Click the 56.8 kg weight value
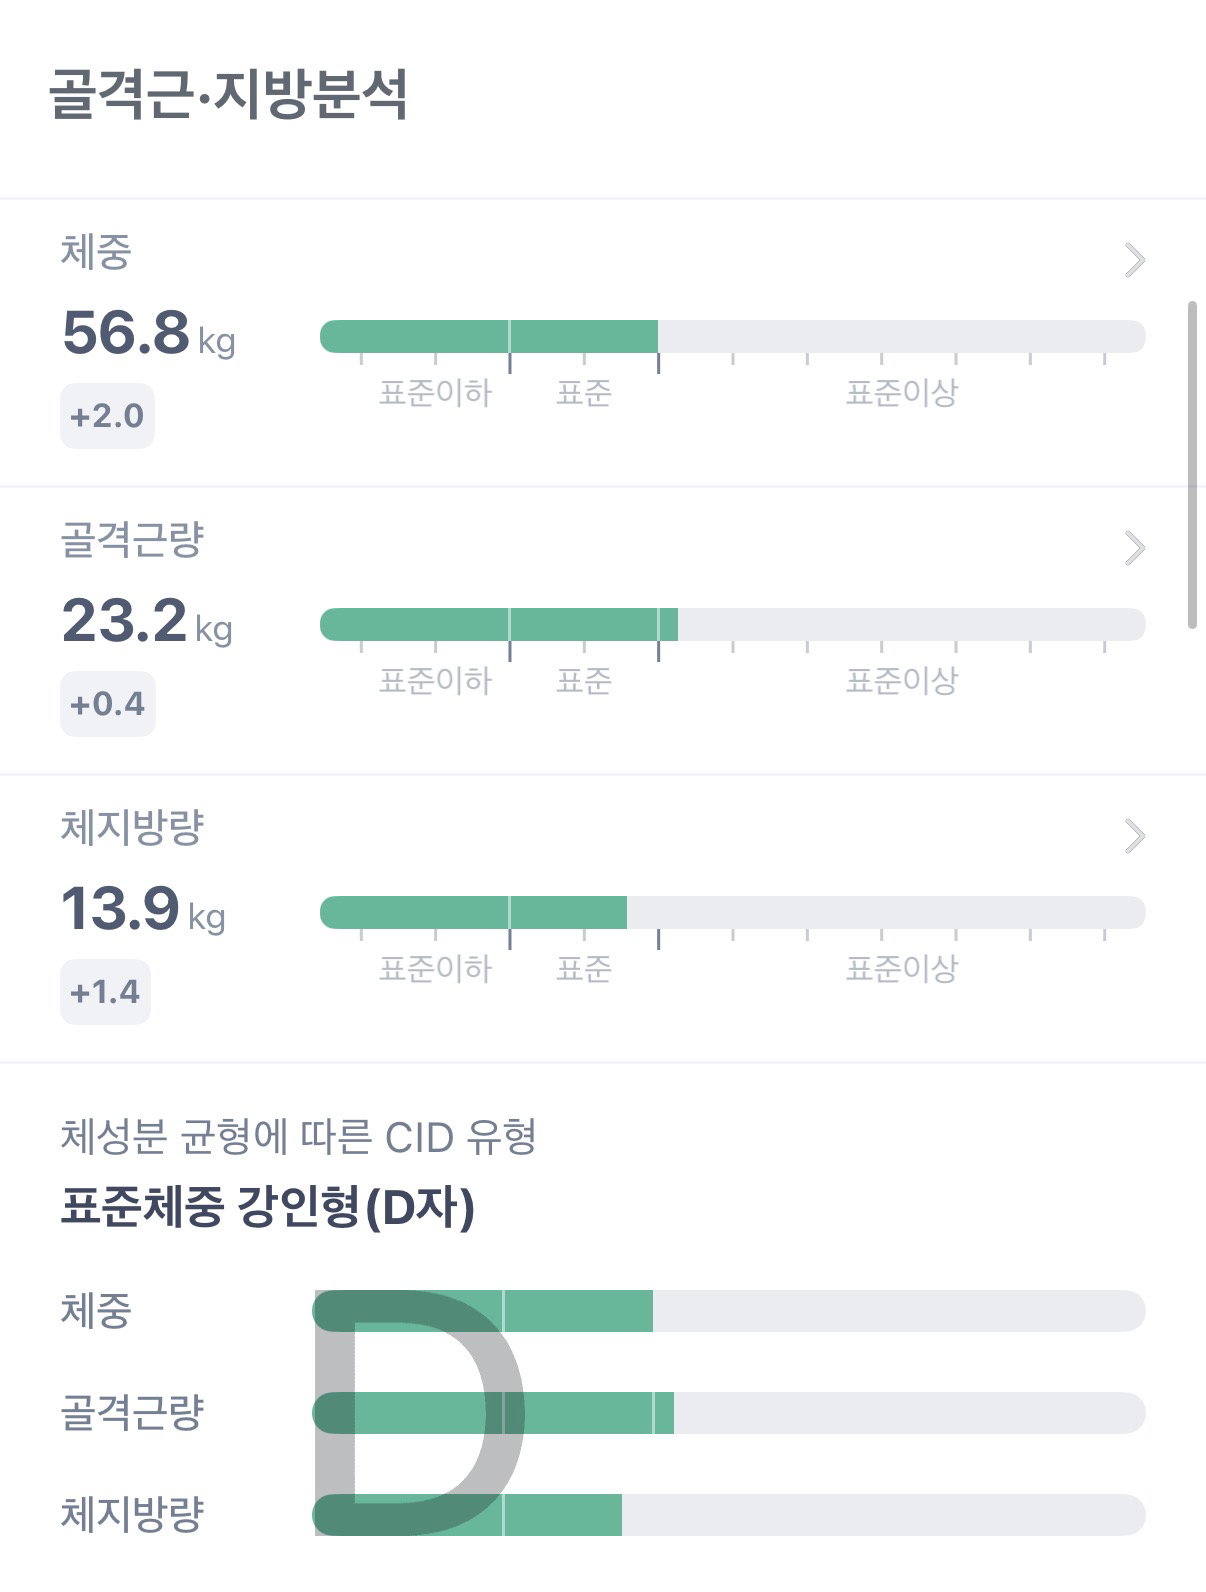Image resolution: width=1206 pixels, height=1592 pixels. (x=148, y=332)
